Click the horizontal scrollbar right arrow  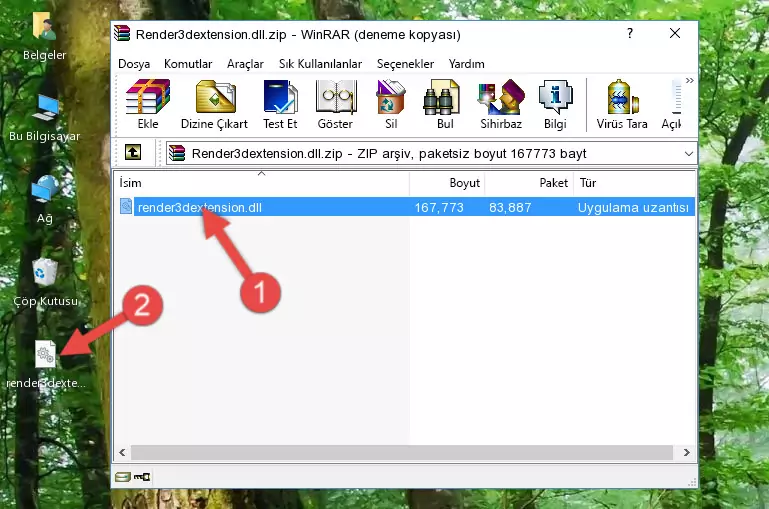[686, 453]
